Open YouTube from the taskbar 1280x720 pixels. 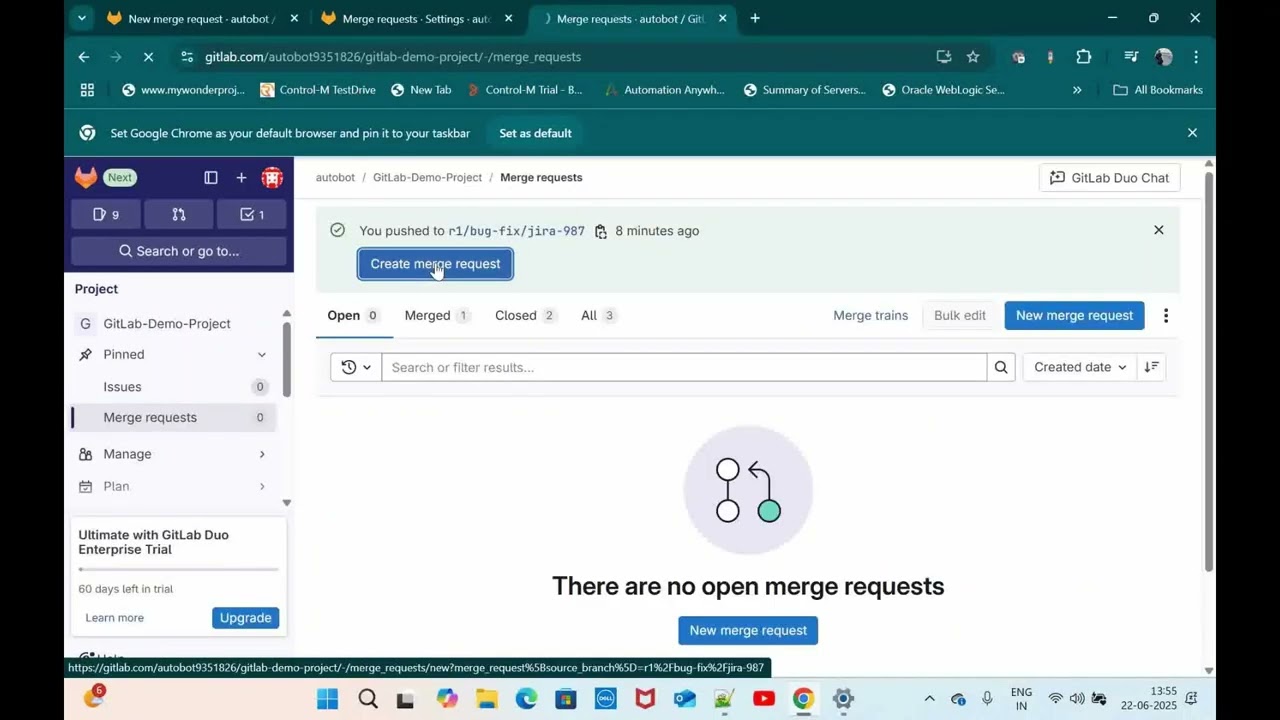click(764, 699)
